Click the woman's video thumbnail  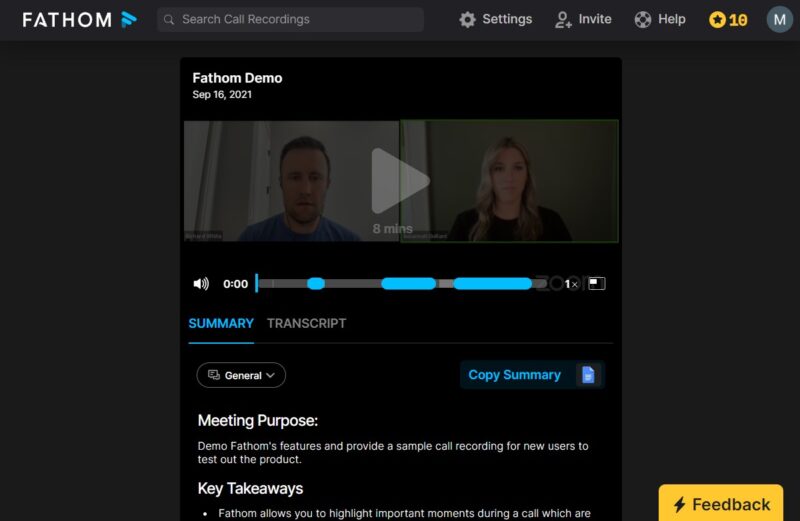(509, 181)
